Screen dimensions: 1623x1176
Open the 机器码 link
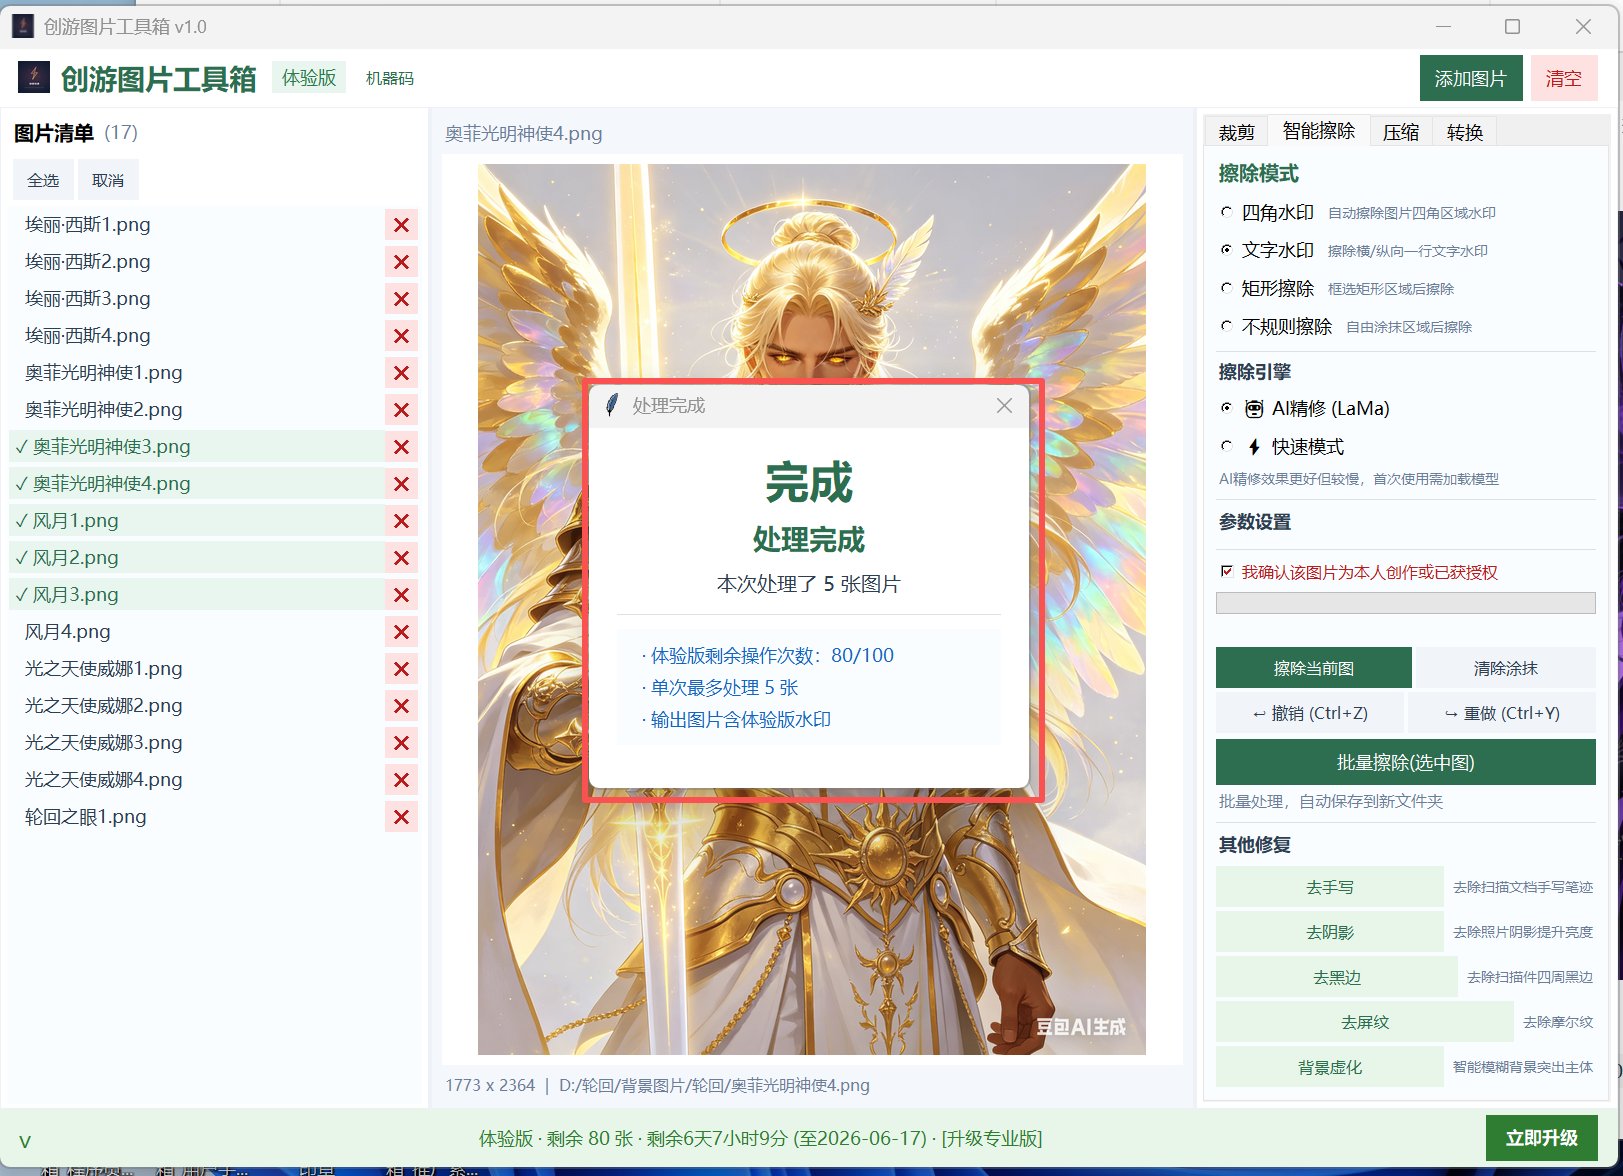pyautogui.click(x=389, y=78)
